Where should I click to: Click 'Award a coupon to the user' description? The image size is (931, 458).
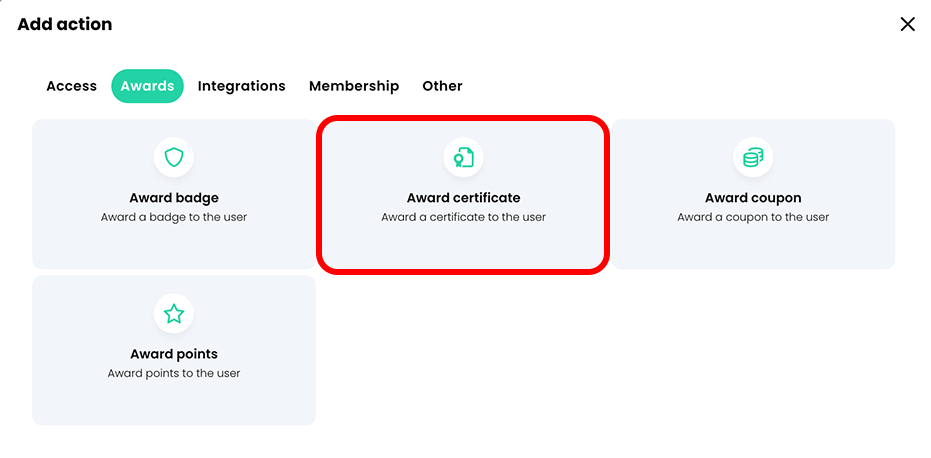pyautogui.click(x=753, y=217)
